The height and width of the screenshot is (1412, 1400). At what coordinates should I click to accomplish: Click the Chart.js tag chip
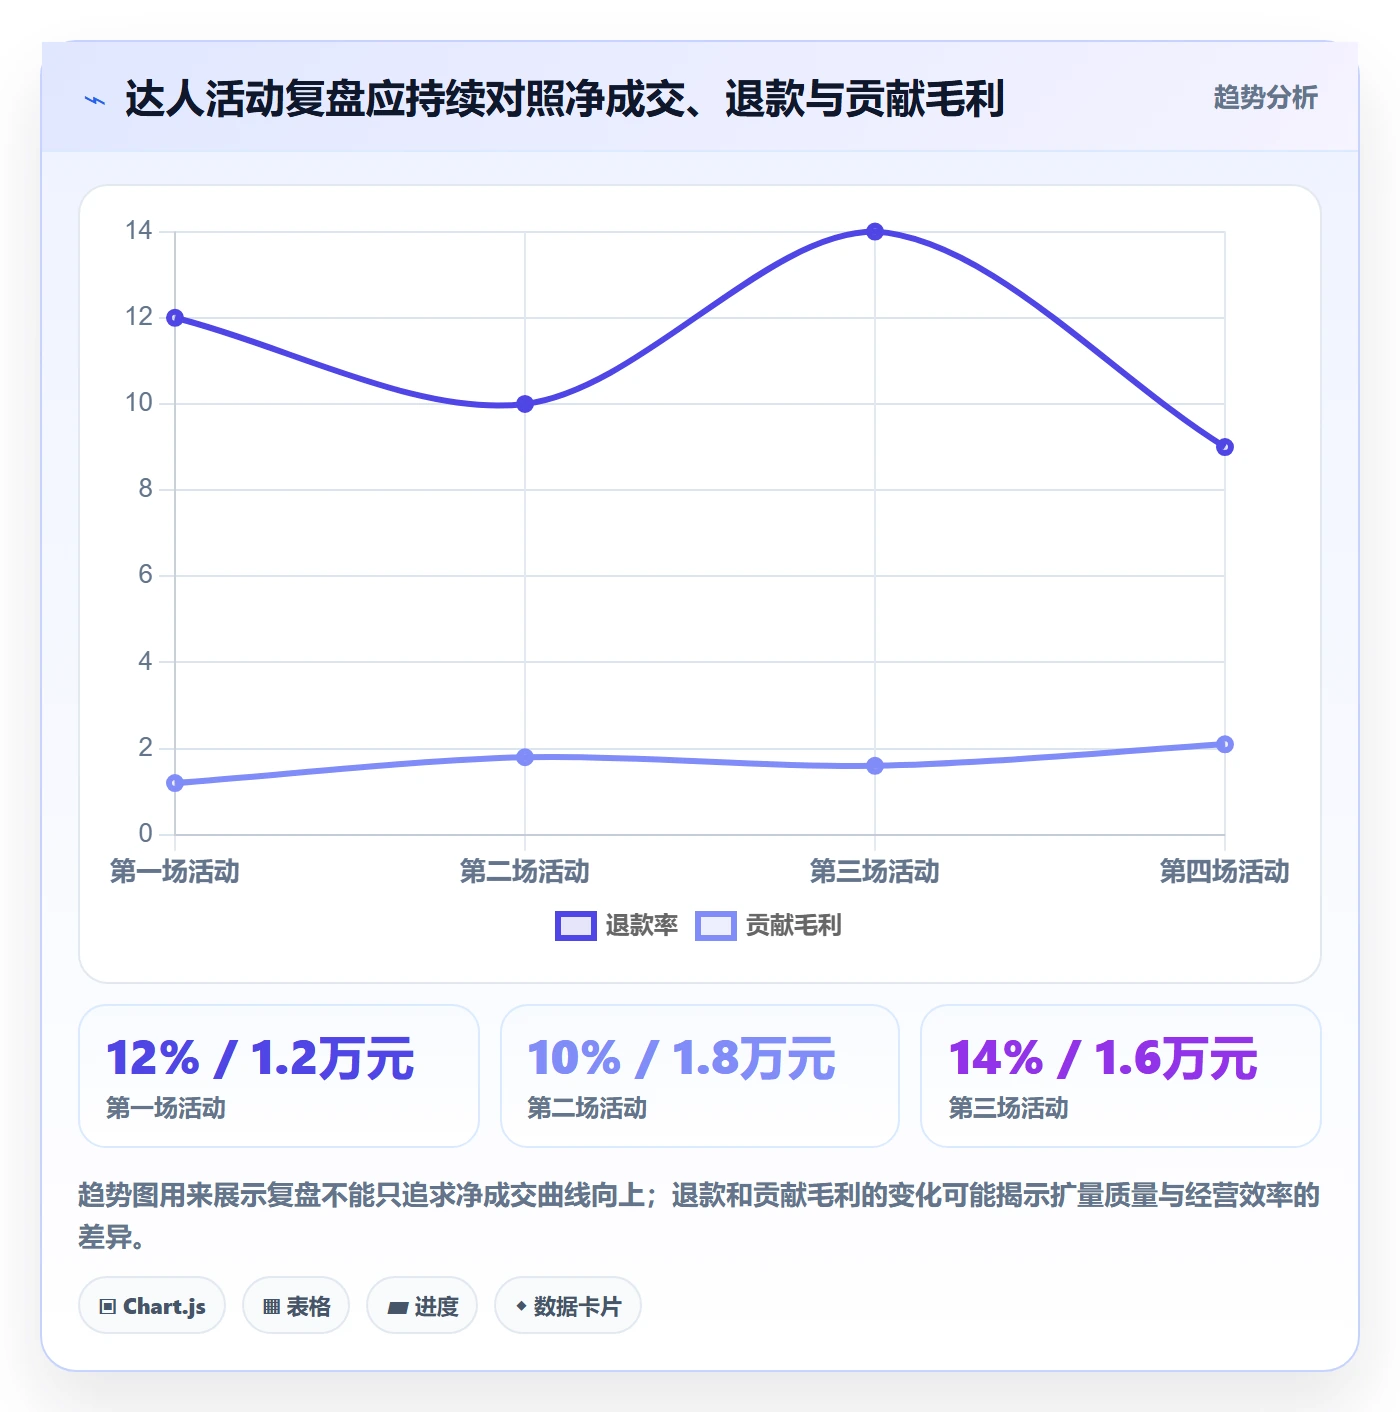[152, 1306]
